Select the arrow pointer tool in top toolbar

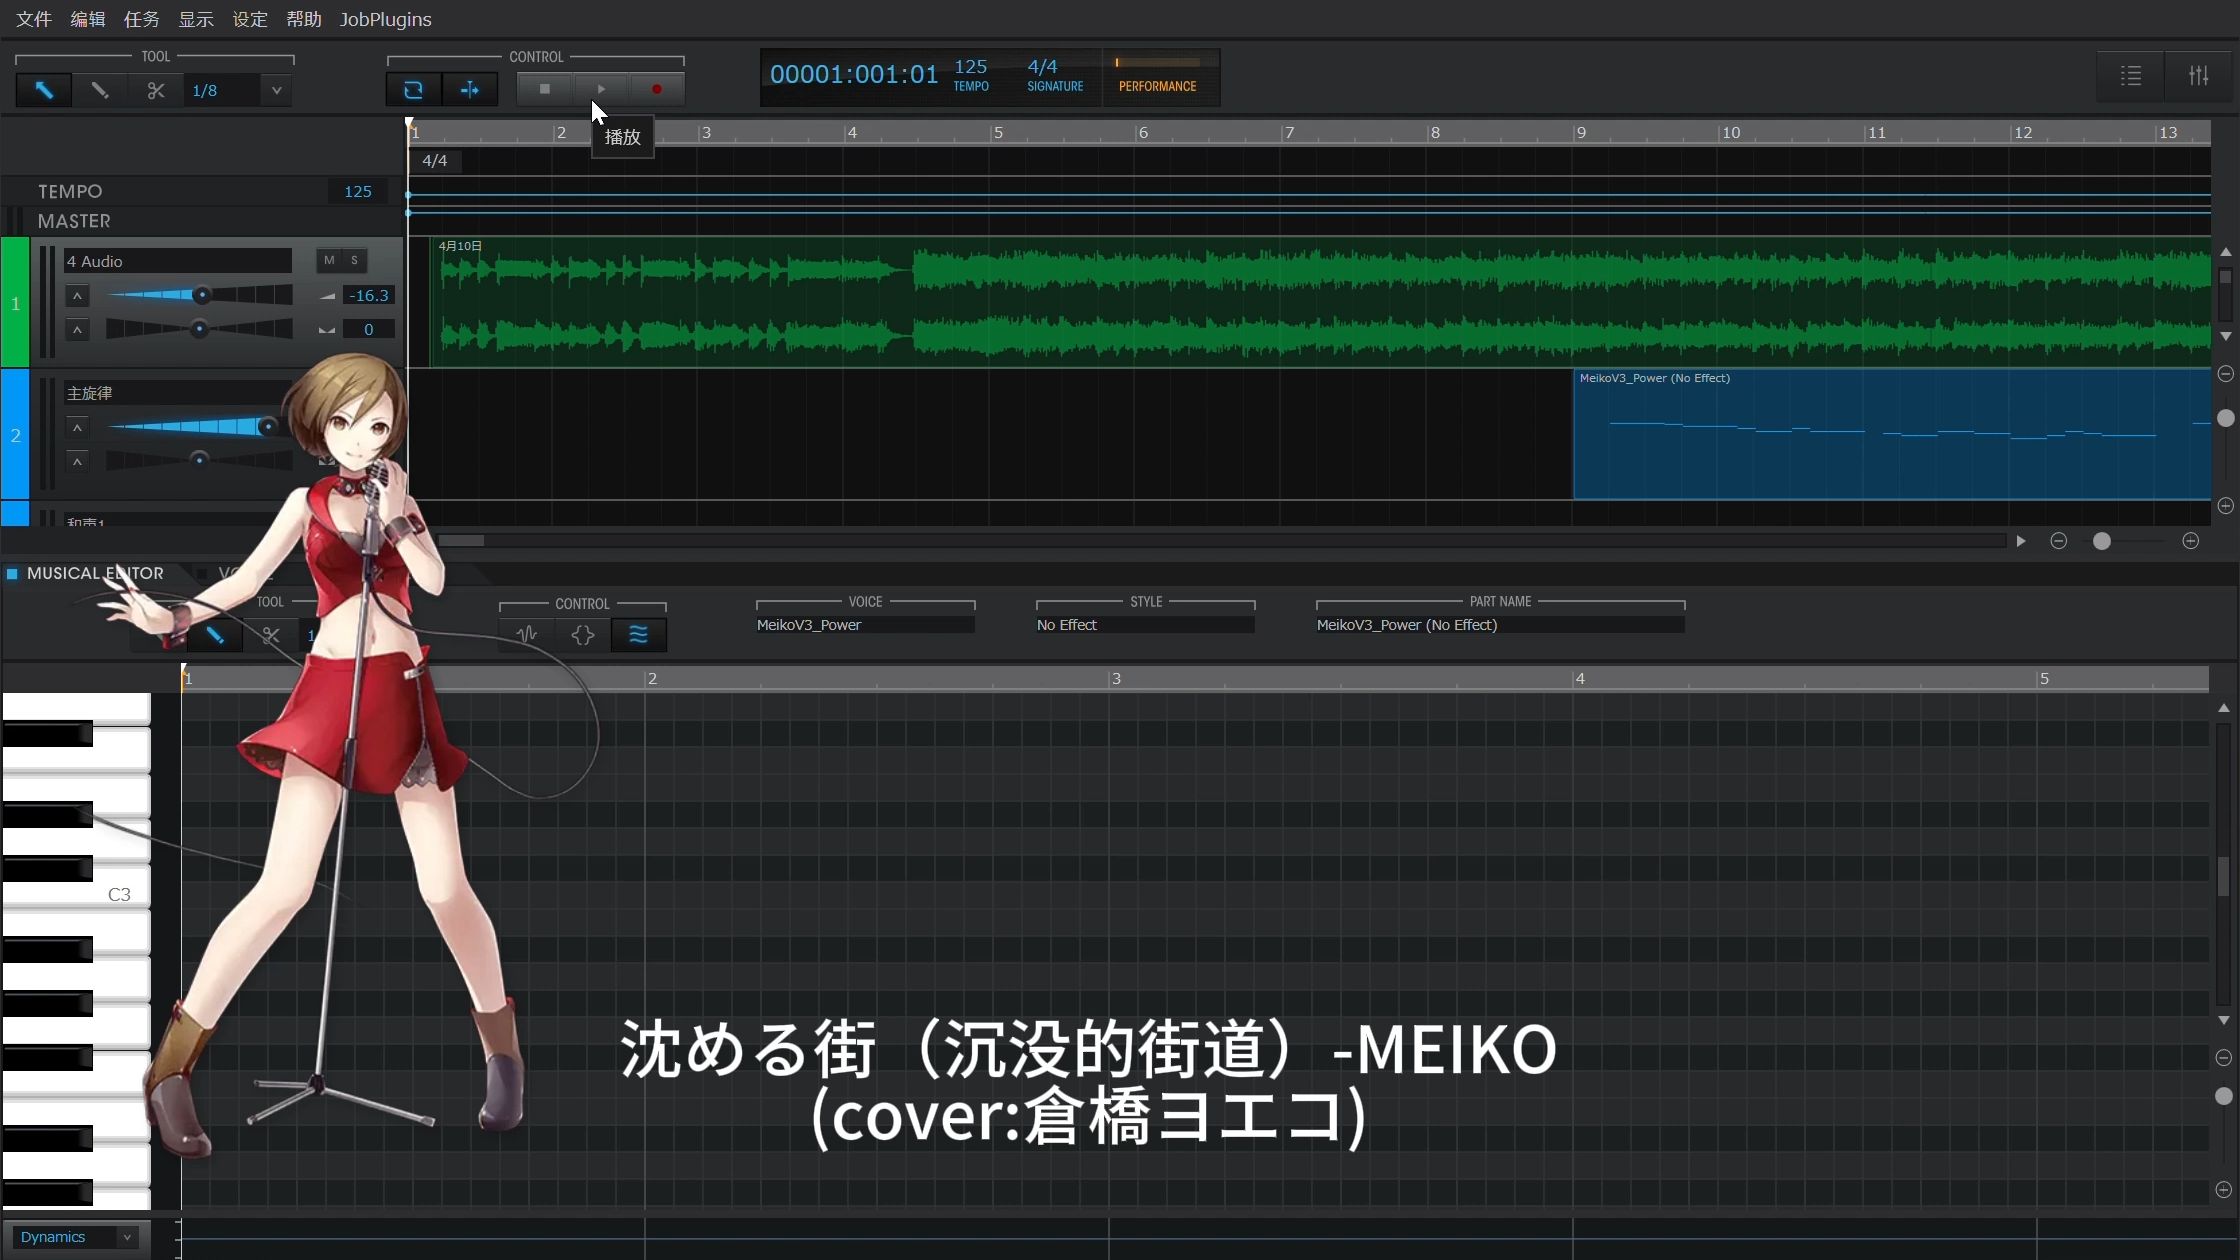click(x=44, y=90)
